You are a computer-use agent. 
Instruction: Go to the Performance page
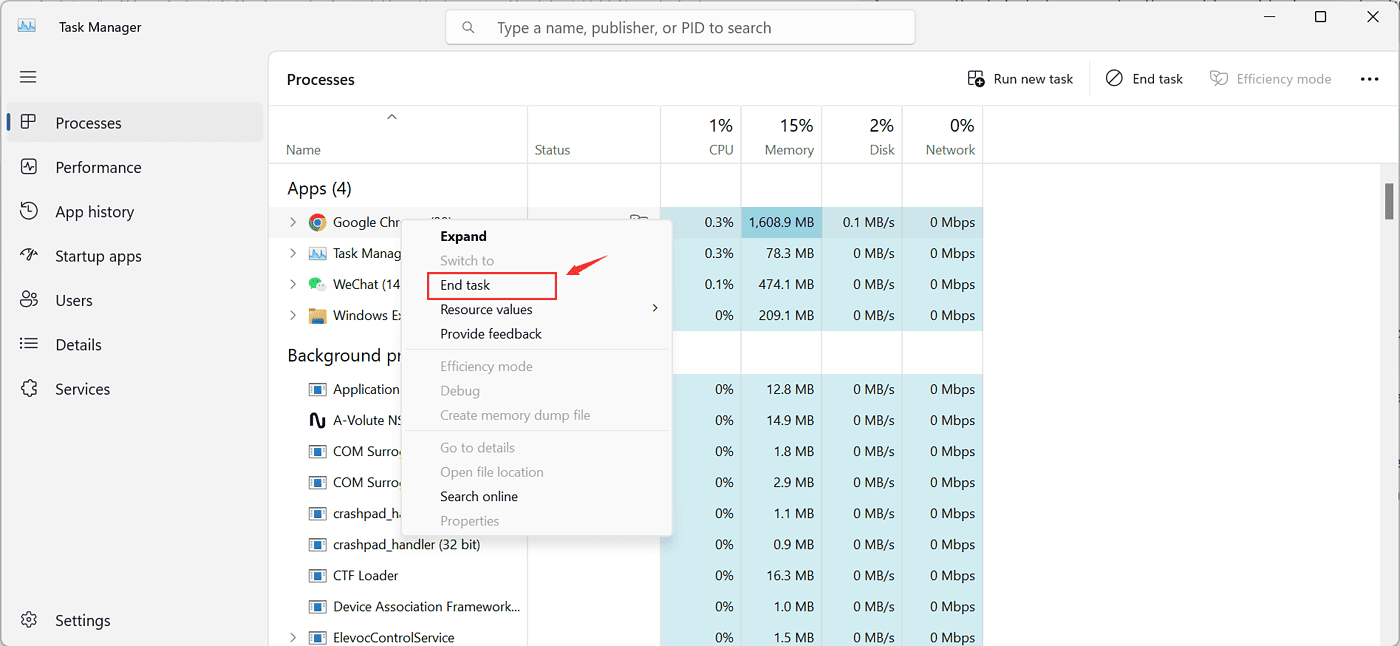[x=135, y=167]
